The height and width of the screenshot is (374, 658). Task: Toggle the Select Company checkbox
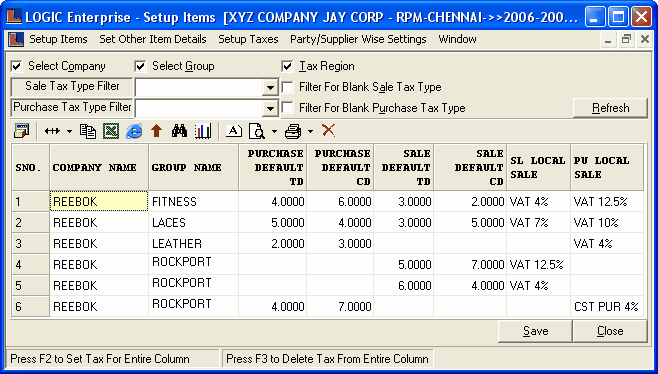16,66
